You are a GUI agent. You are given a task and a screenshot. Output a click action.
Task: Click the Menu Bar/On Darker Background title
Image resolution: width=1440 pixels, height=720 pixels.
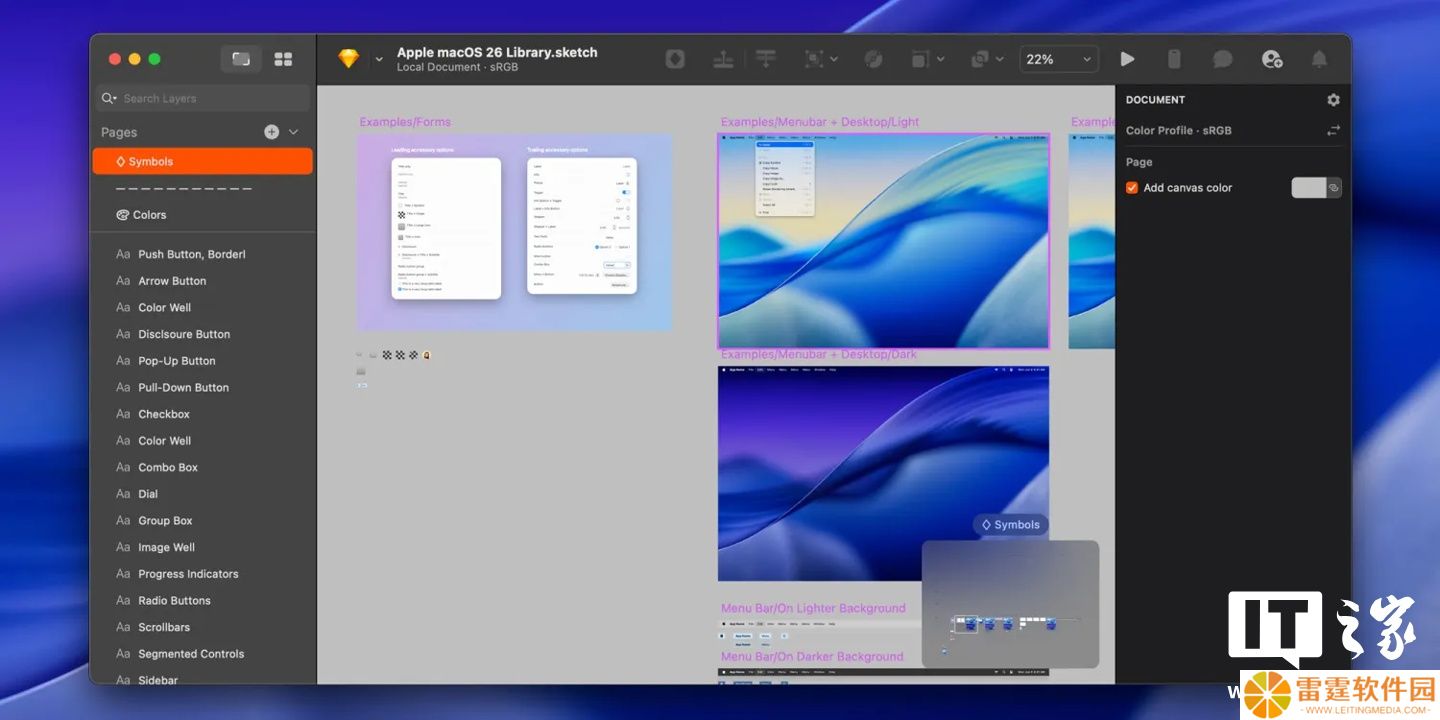(x=812, y=657)
